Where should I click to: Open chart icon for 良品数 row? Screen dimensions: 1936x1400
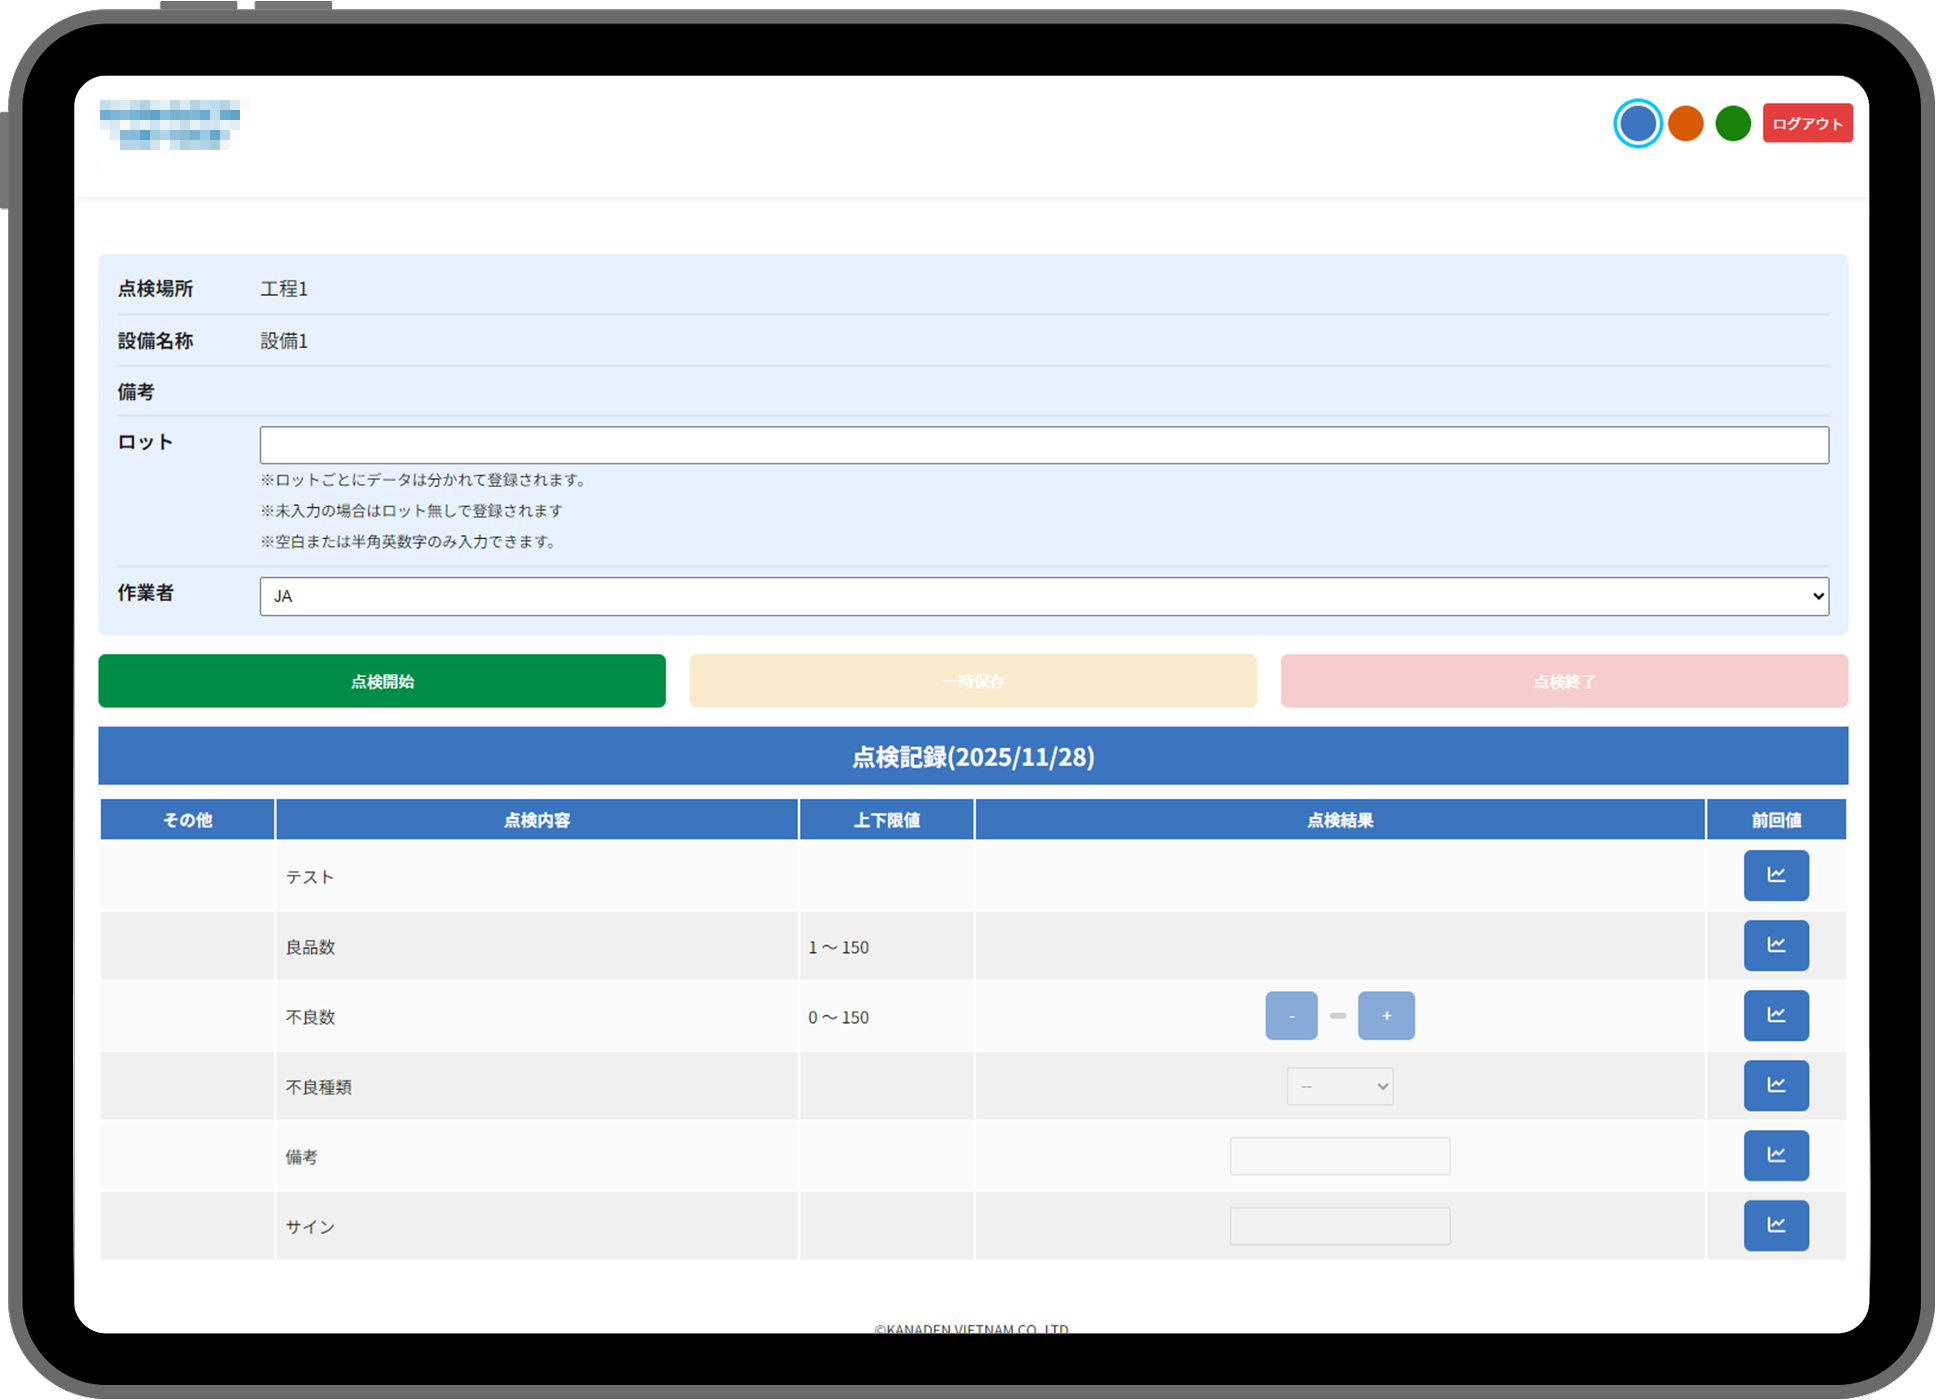coord(1775,945)
